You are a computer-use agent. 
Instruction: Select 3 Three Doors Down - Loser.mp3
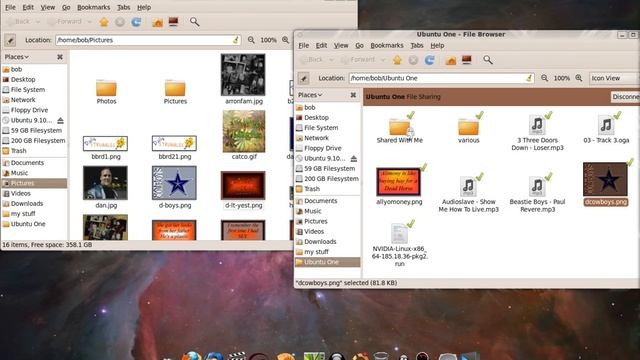(x=537, y=131)
